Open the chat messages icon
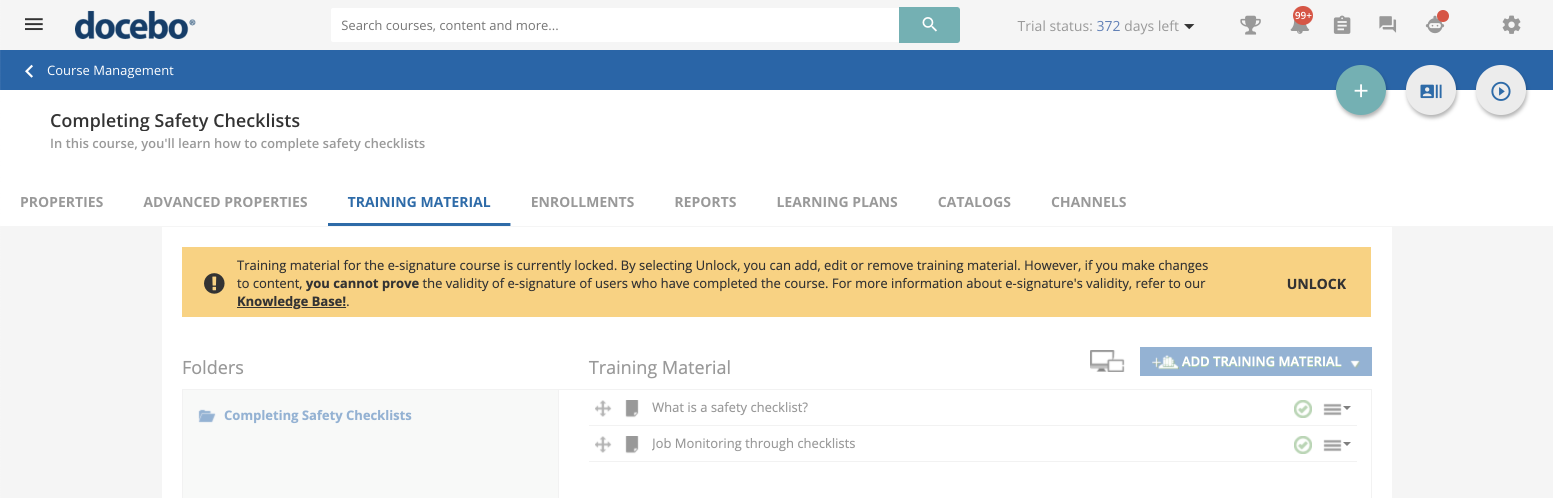1553x498 pixels. tap(1387, 25)
